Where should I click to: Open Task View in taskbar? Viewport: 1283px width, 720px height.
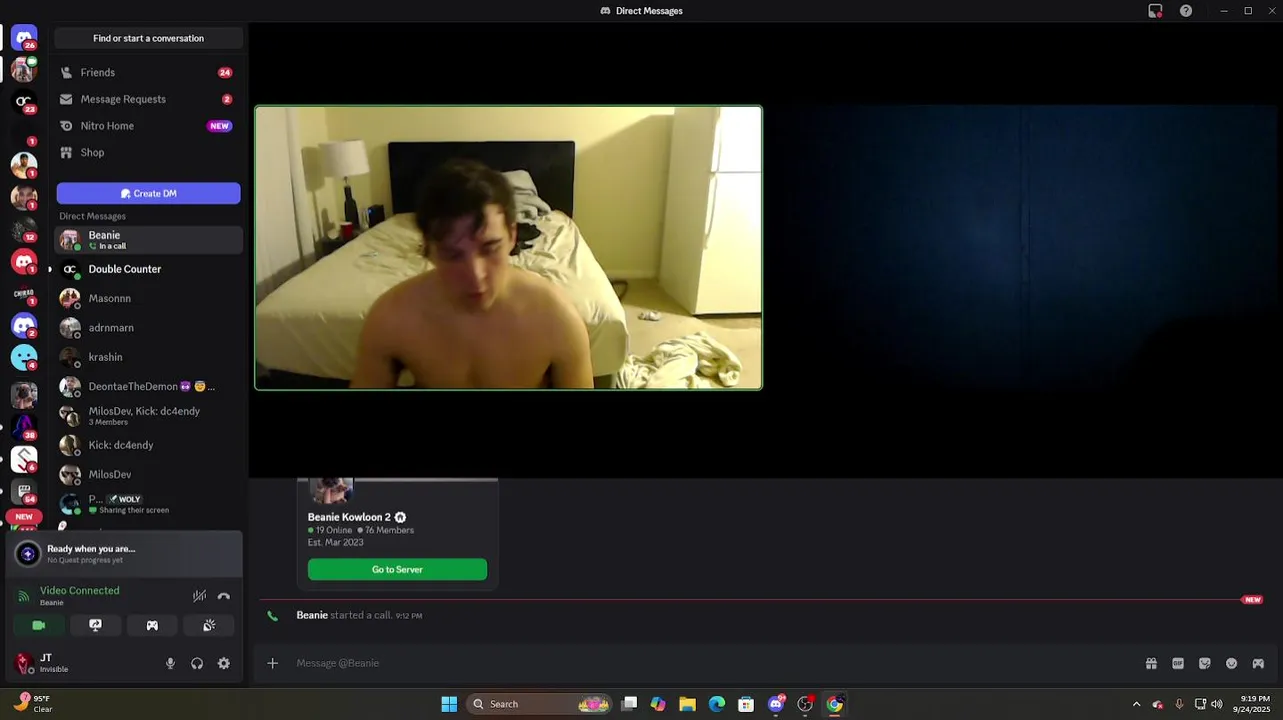tap(629, 704)
